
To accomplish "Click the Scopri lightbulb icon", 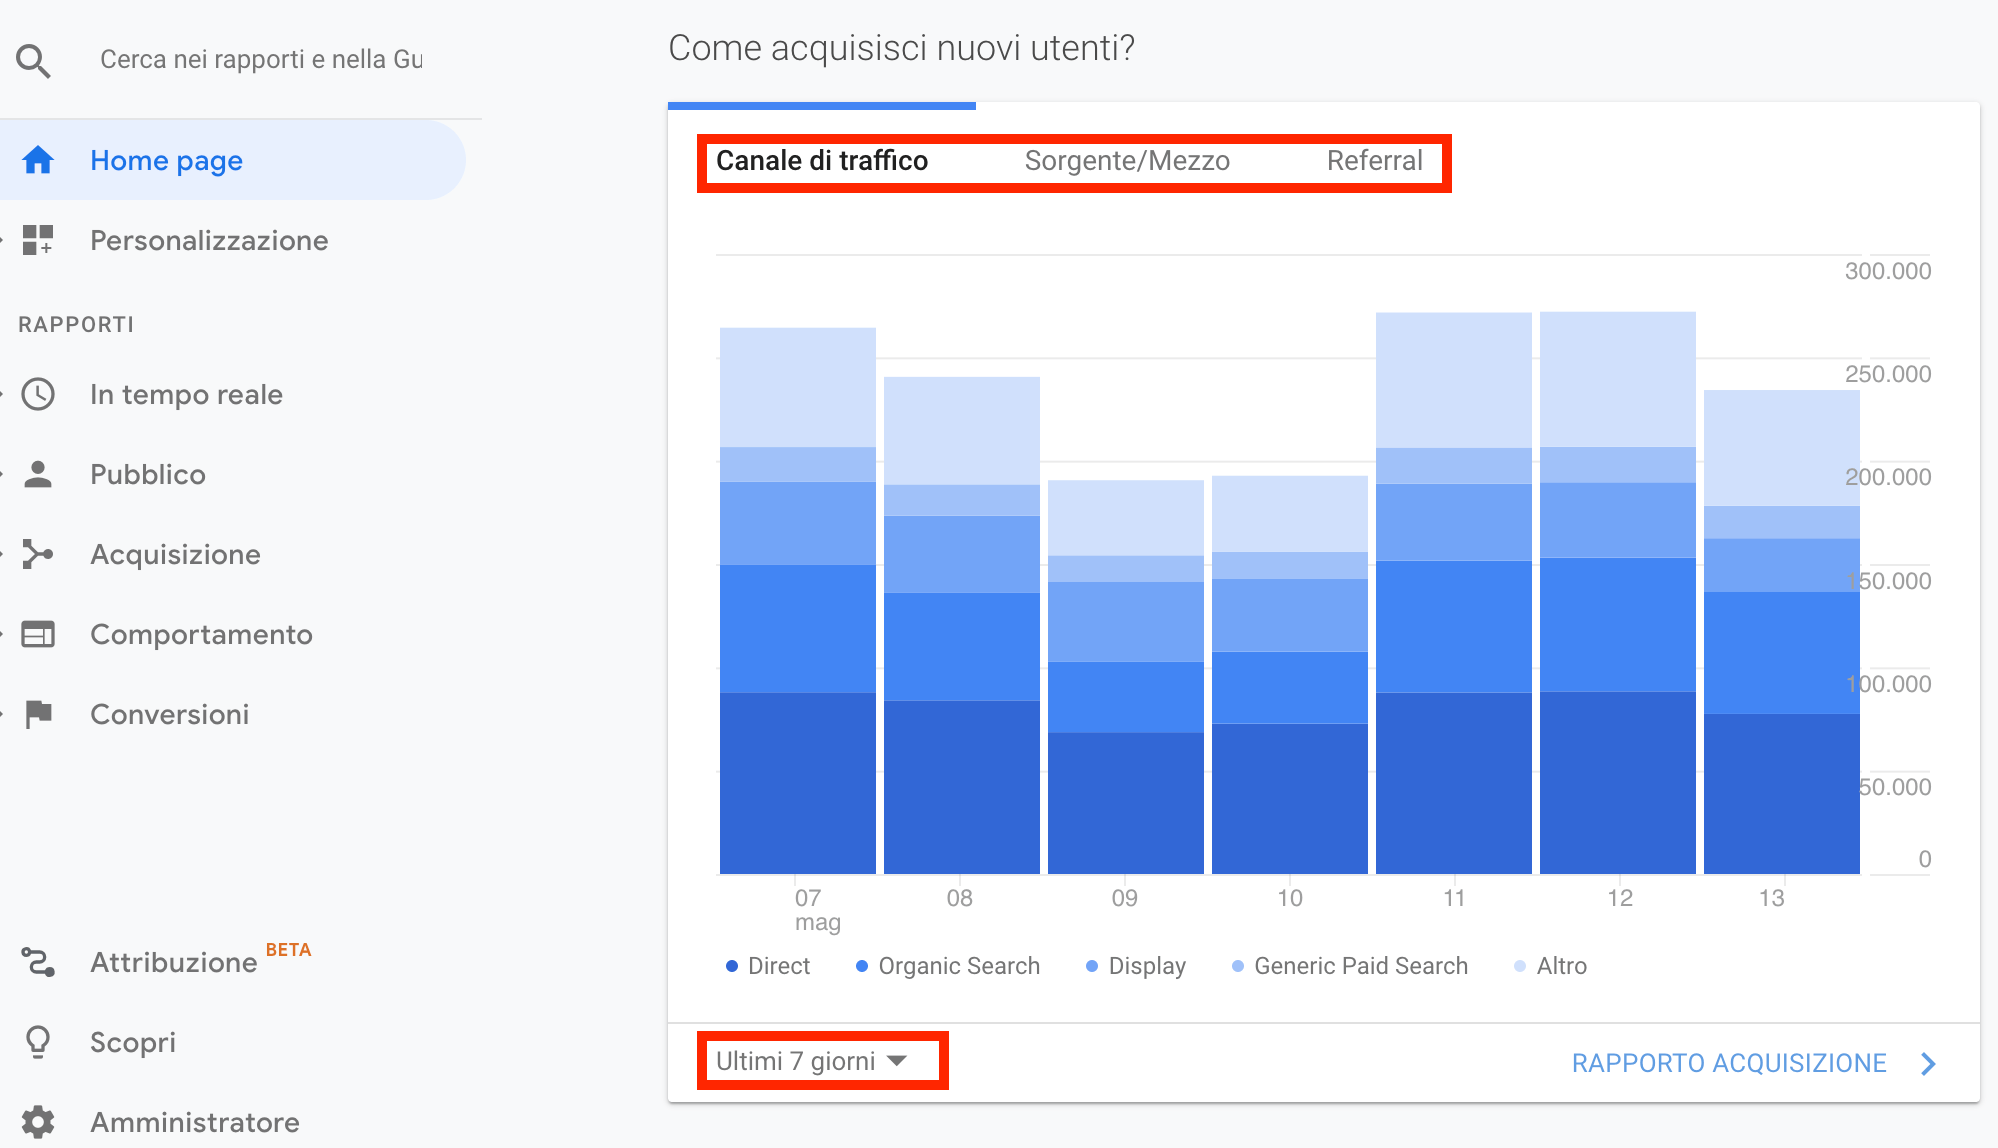I will click(38, 1042).
